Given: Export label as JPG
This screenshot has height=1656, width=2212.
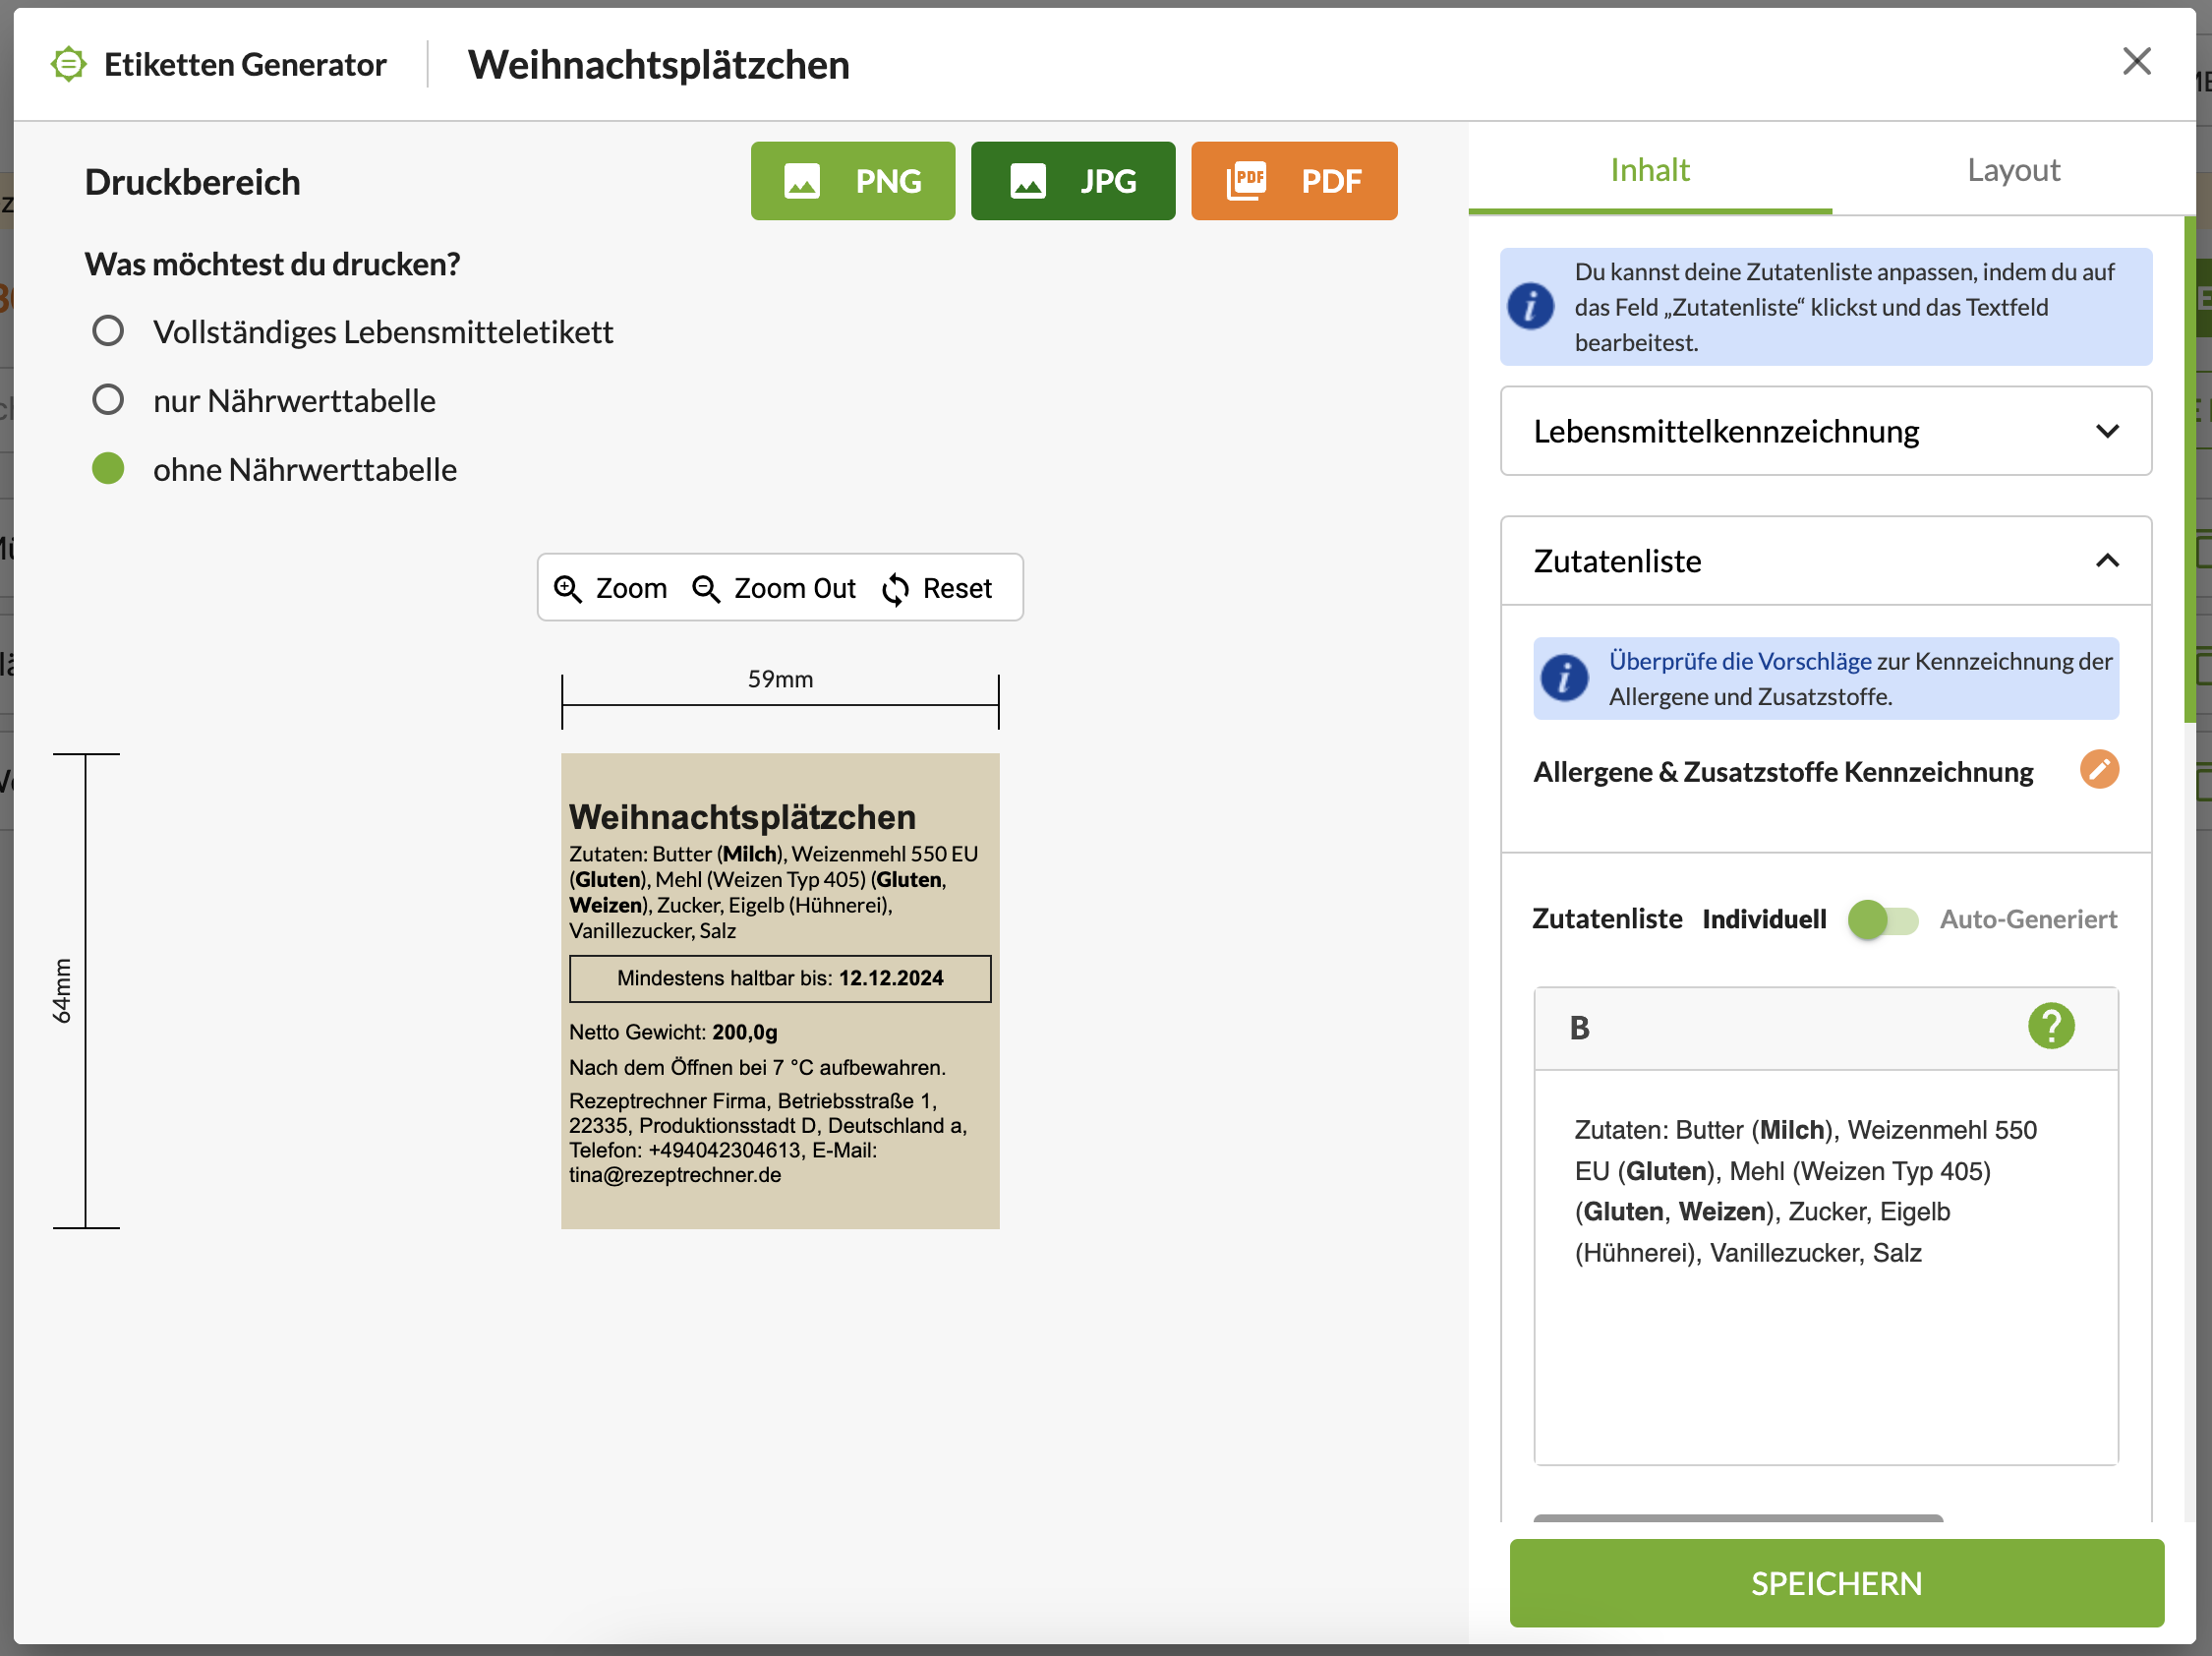Looking at the screenshot, I should point(1072,181).
